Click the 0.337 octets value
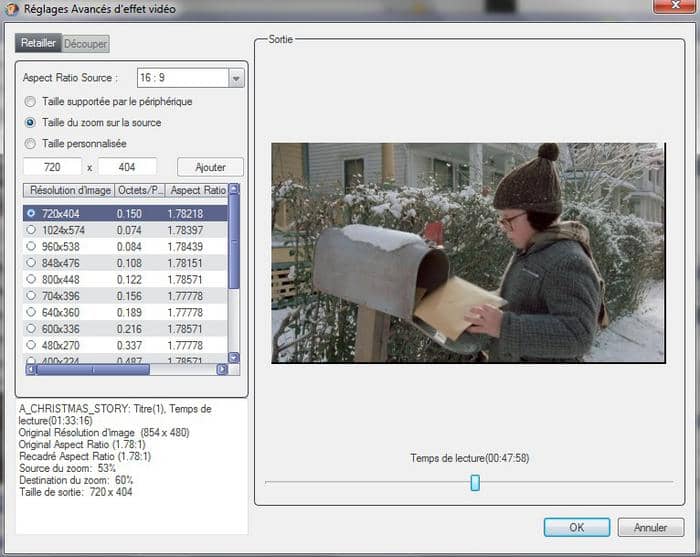The width and height of the screenshot is (700, 557). coord(129,346)
